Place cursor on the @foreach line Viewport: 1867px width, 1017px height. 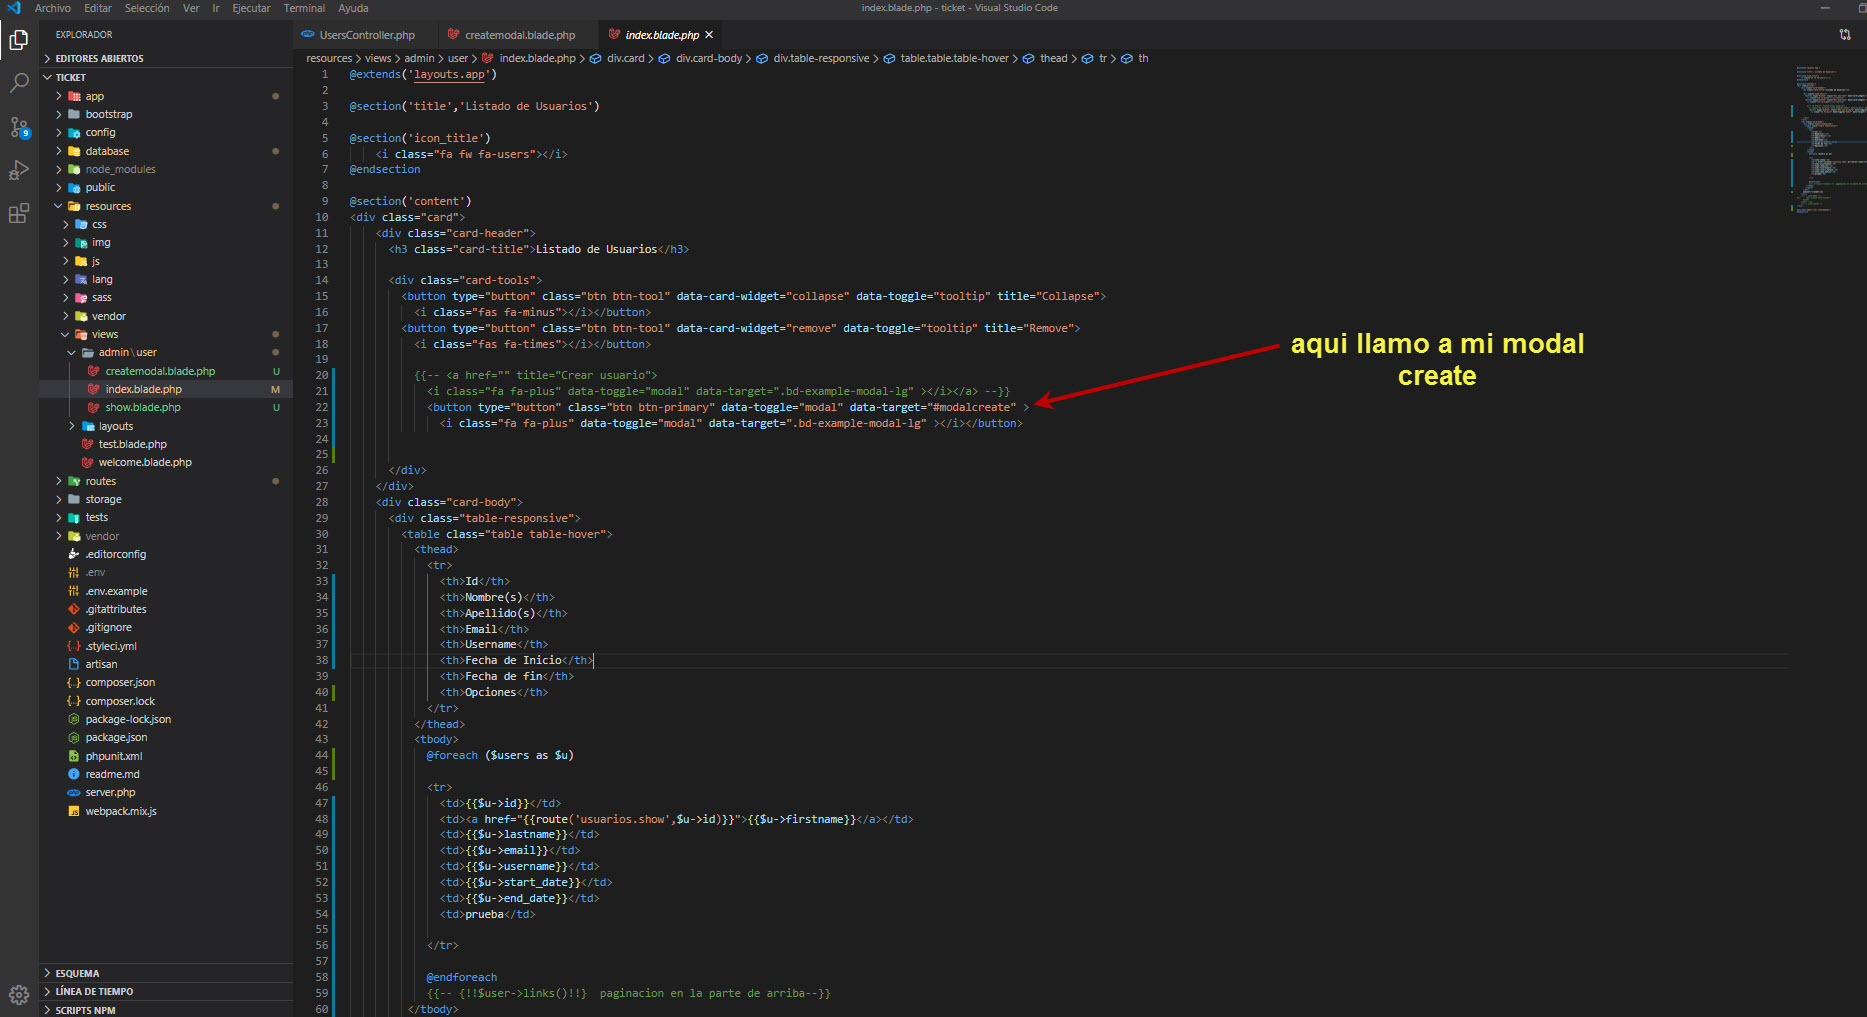point(500,756)
